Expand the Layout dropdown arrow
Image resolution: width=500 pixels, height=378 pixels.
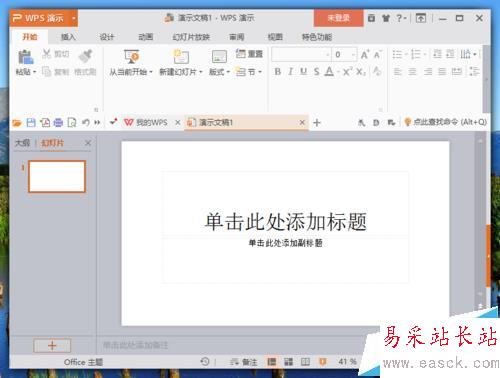pyautogui.click(x=228, y=72)
